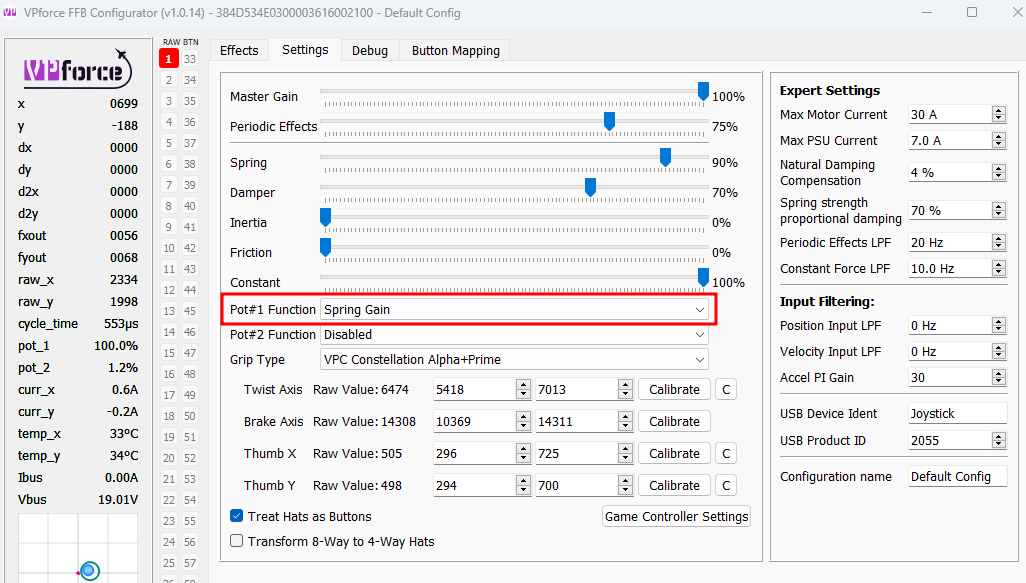Click raw button indicator 33
Viewport: 1026px width, 583px height.
click(x=190, y=59)
